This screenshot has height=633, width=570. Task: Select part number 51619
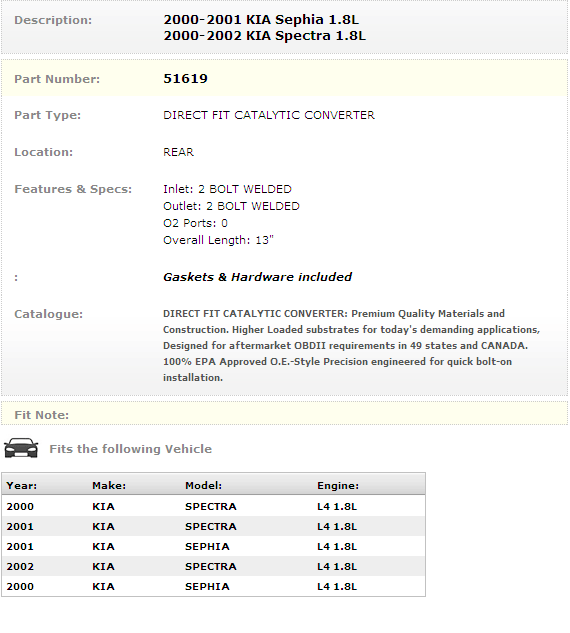click(x=185, y=79)
